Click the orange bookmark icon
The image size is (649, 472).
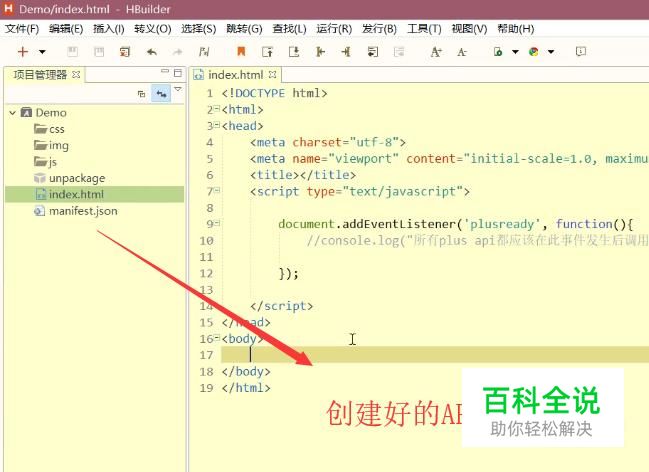[x=241, y=52]
